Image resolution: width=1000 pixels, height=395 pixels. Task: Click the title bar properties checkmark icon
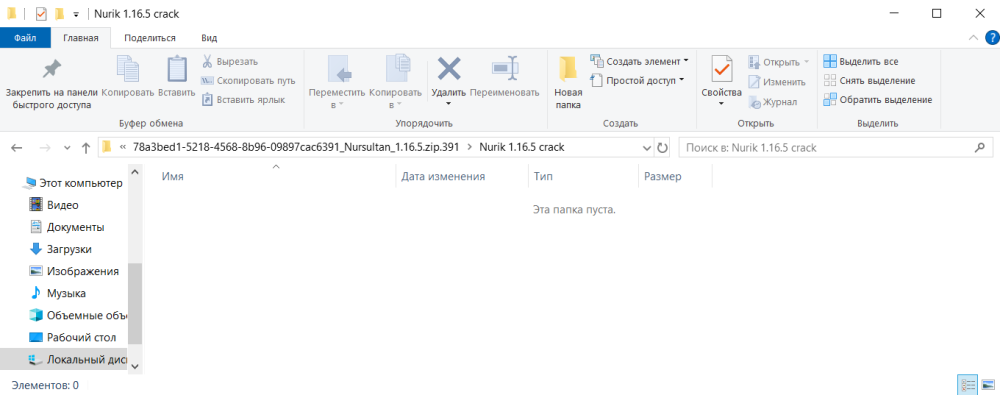[x=41, y=13]
